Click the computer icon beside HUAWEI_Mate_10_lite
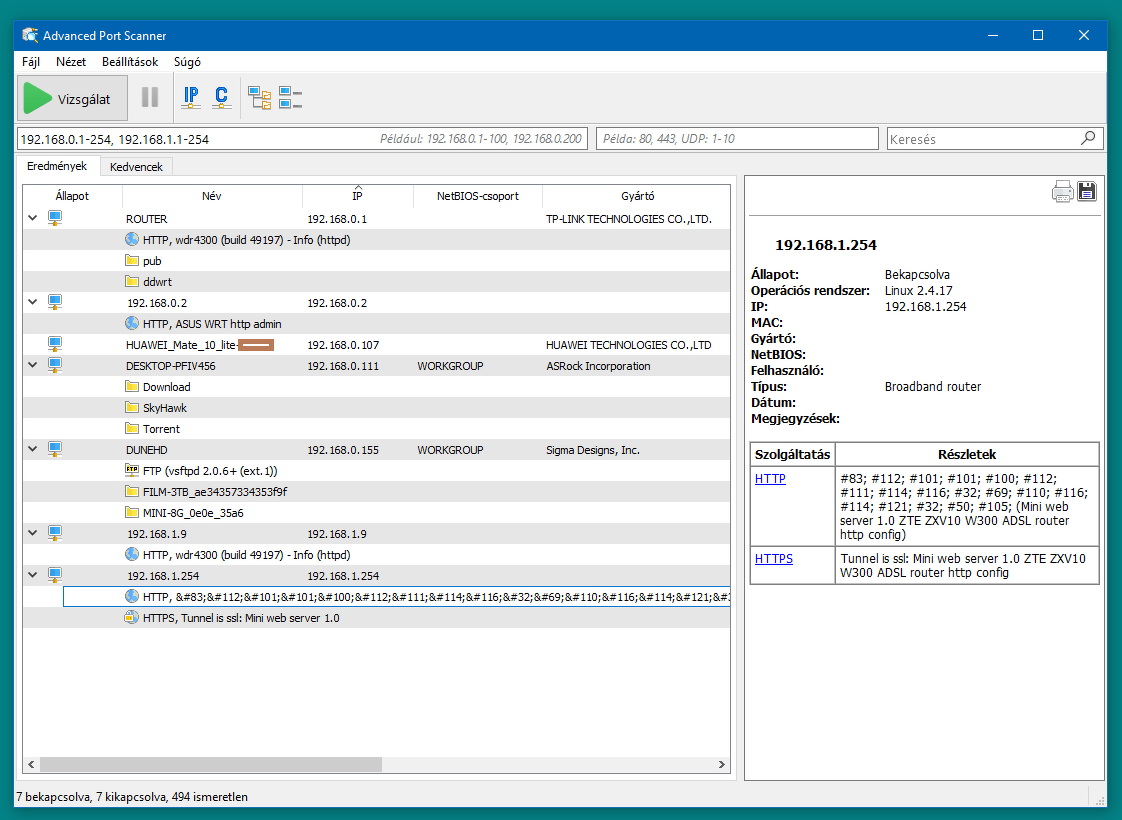Image resolution: width=1122 pixels, height=820 pixels. point(54,344)
